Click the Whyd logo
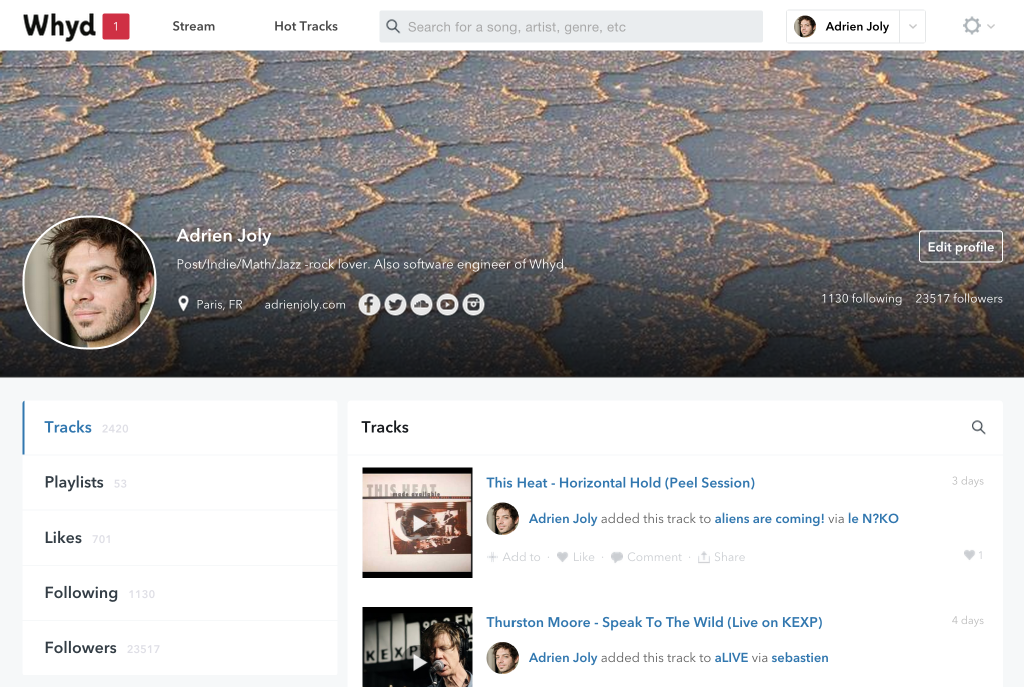 point(59,26)
